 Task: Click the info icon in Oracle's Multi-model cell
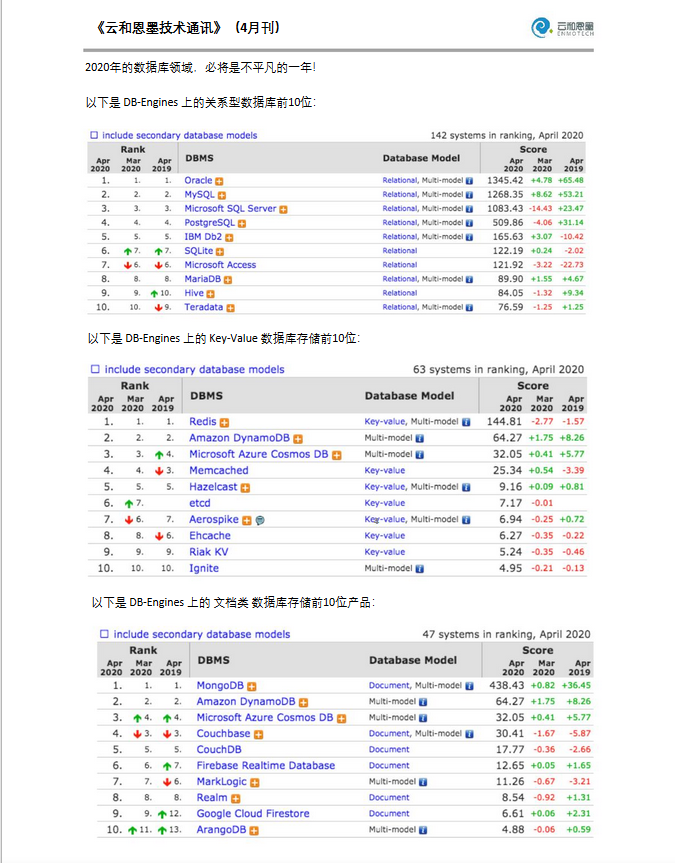pyautogui.click(x=469, y=181)
